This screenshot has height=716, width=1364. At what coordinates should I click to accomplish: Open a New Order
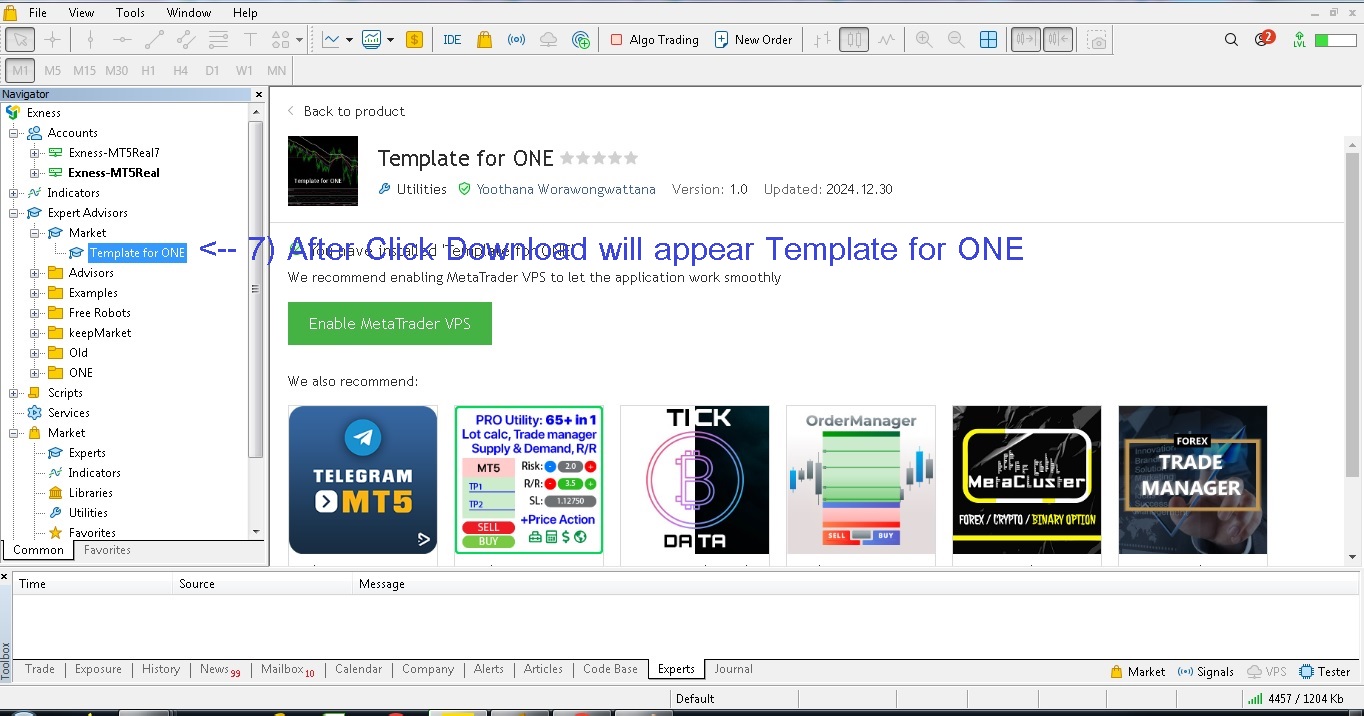click(753, 40)
